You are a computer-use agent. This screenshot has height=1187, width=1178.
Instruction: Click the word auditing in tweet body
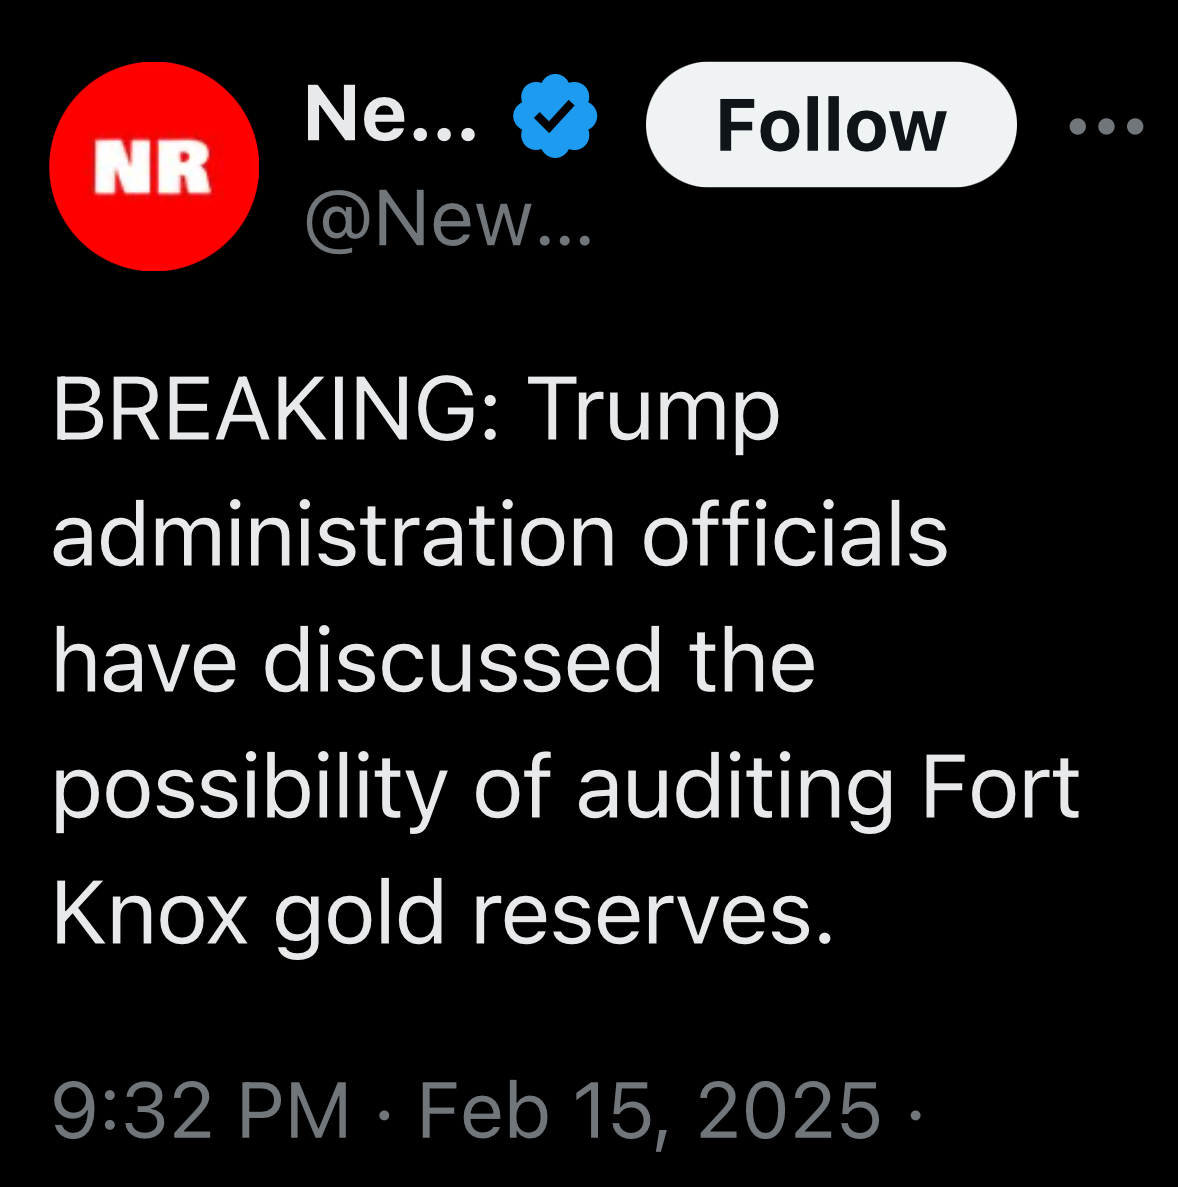(x=734, y=788)
